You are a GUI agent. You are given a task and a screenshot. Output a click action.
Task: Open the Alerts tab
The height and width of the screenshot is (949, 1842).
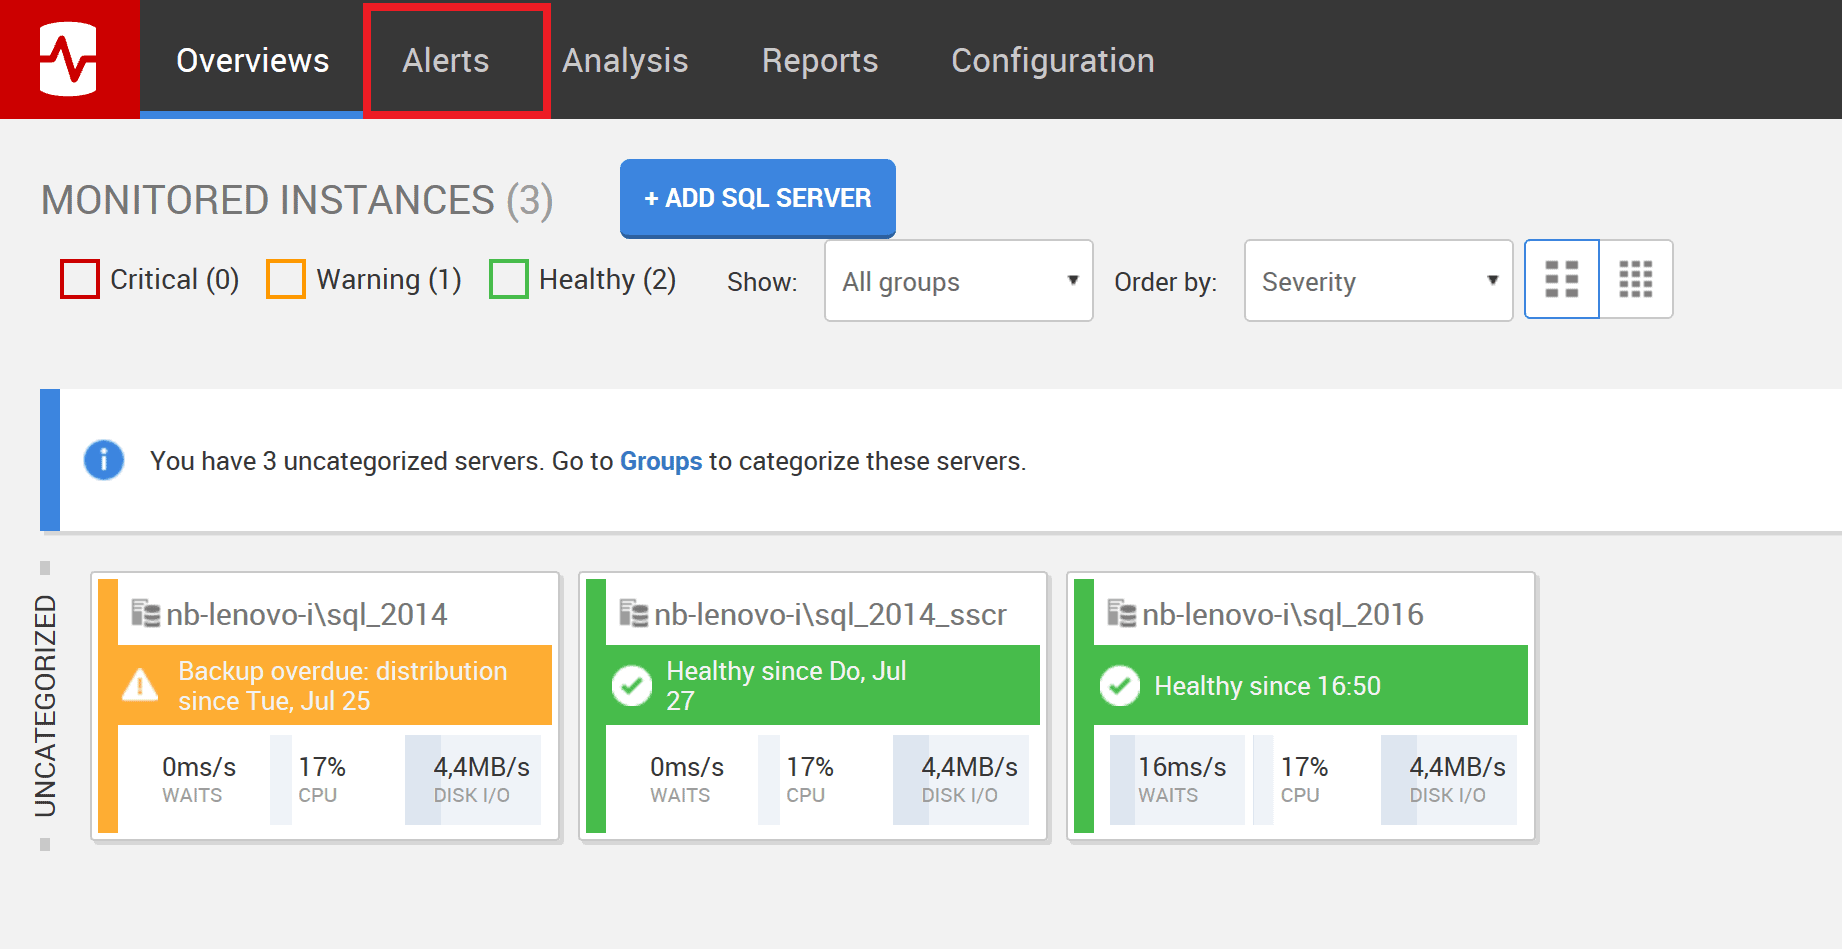click(446, 60)
